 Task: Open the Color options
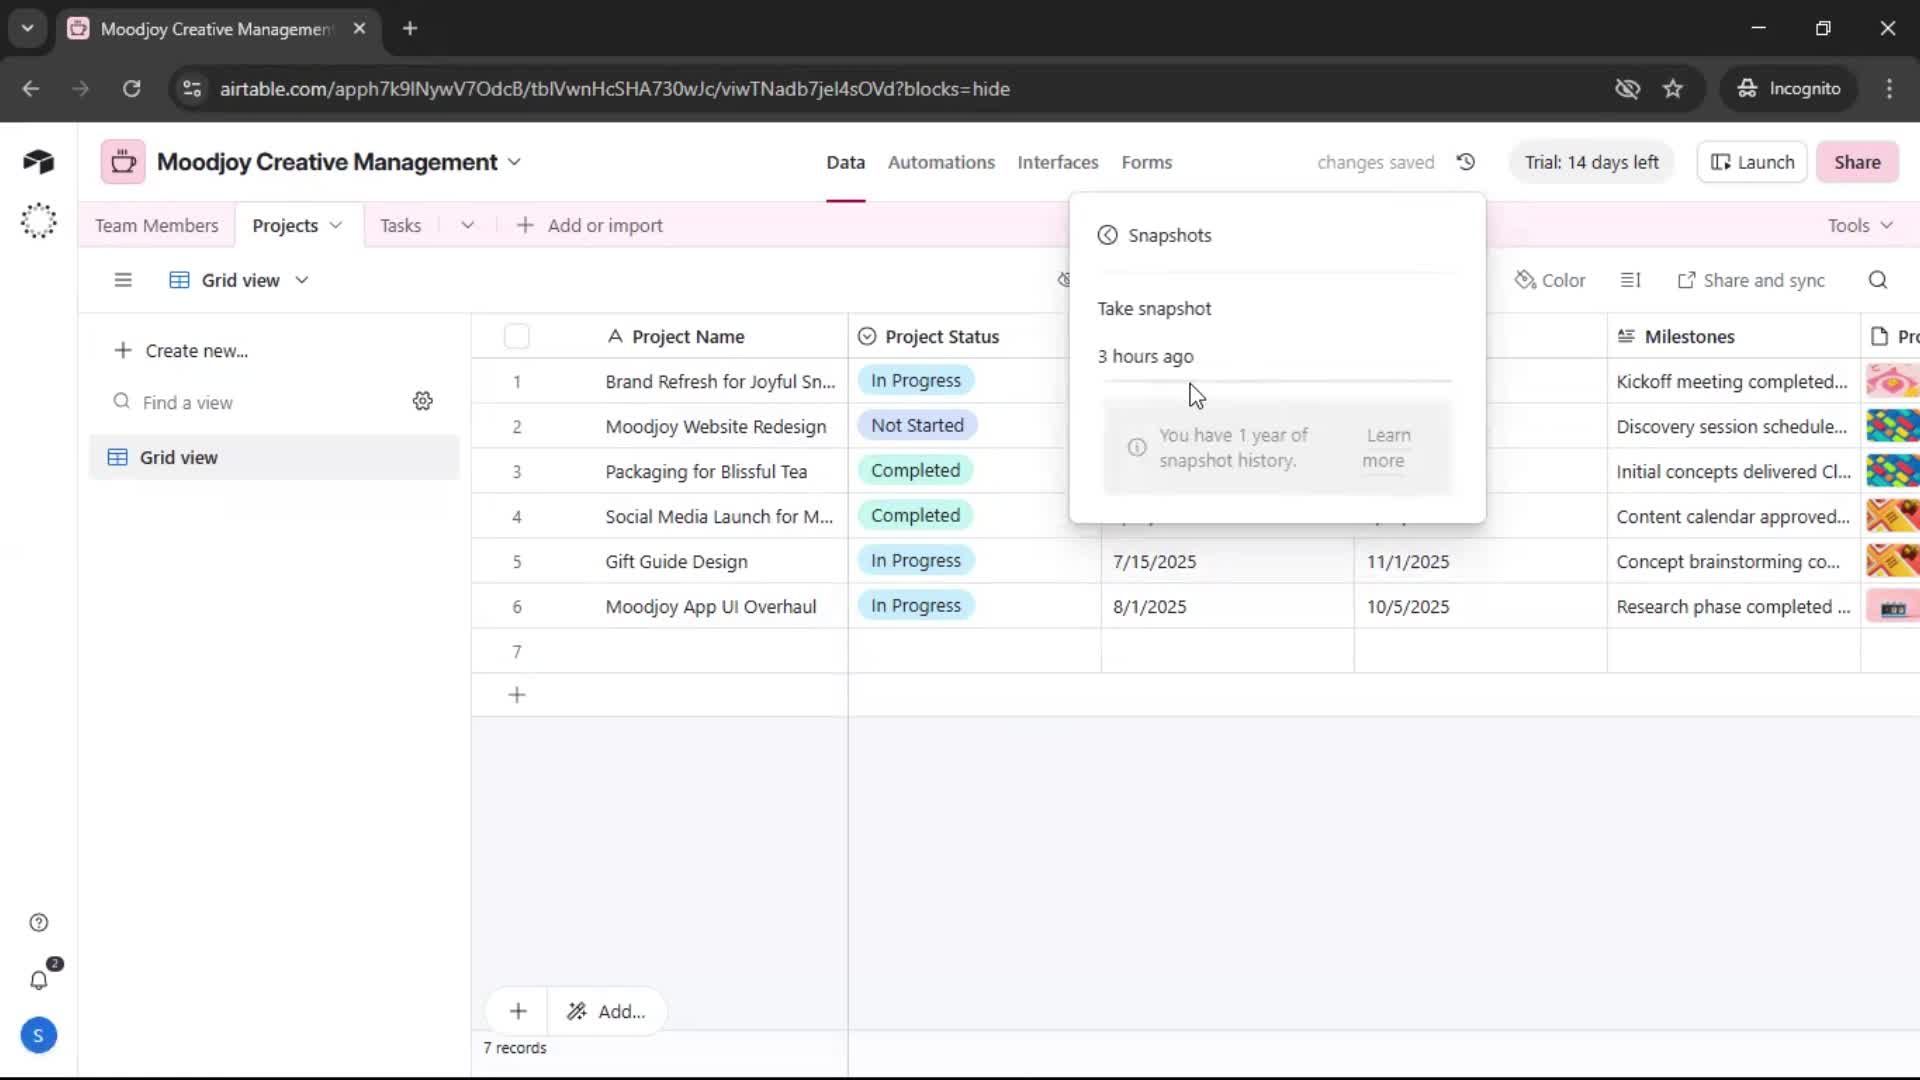1550,280
